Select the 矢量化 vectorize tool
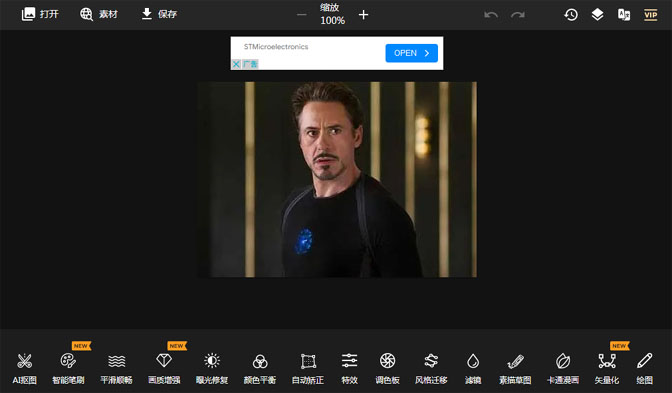 pyautogui.click(x=607, y=368)
